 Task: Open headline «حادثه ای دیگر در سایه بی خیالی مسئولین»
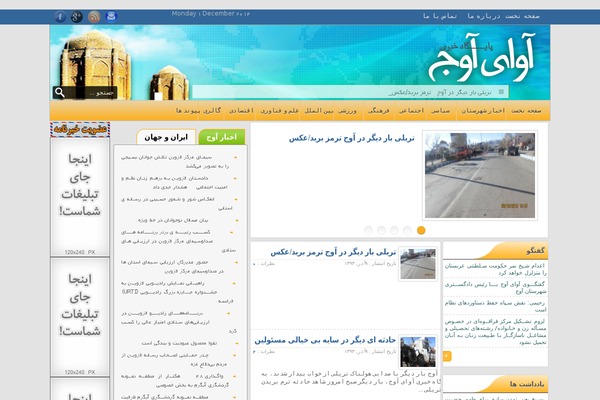click(325, 340)
